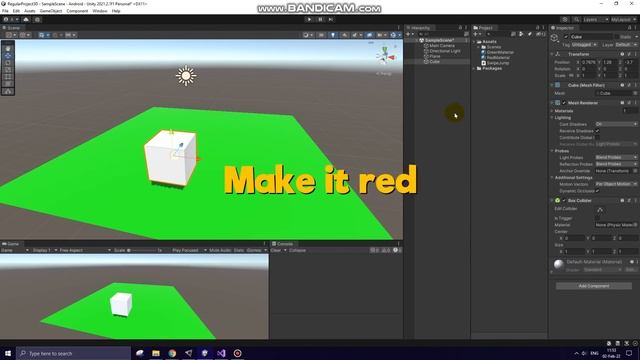The height and width of the screenshot is (360, 640).
Task: Open the Edit menu
Action: [16, 11]
